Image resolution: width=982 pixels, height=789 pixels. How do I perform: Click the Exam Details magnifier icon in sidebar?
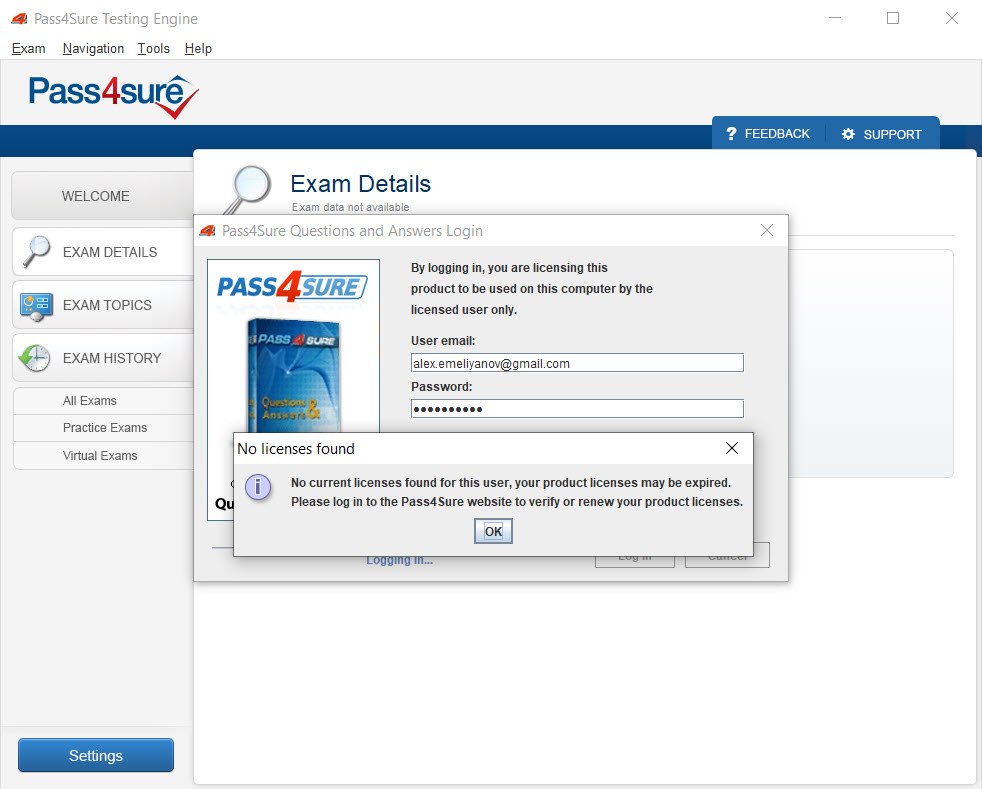coord(37,251)
